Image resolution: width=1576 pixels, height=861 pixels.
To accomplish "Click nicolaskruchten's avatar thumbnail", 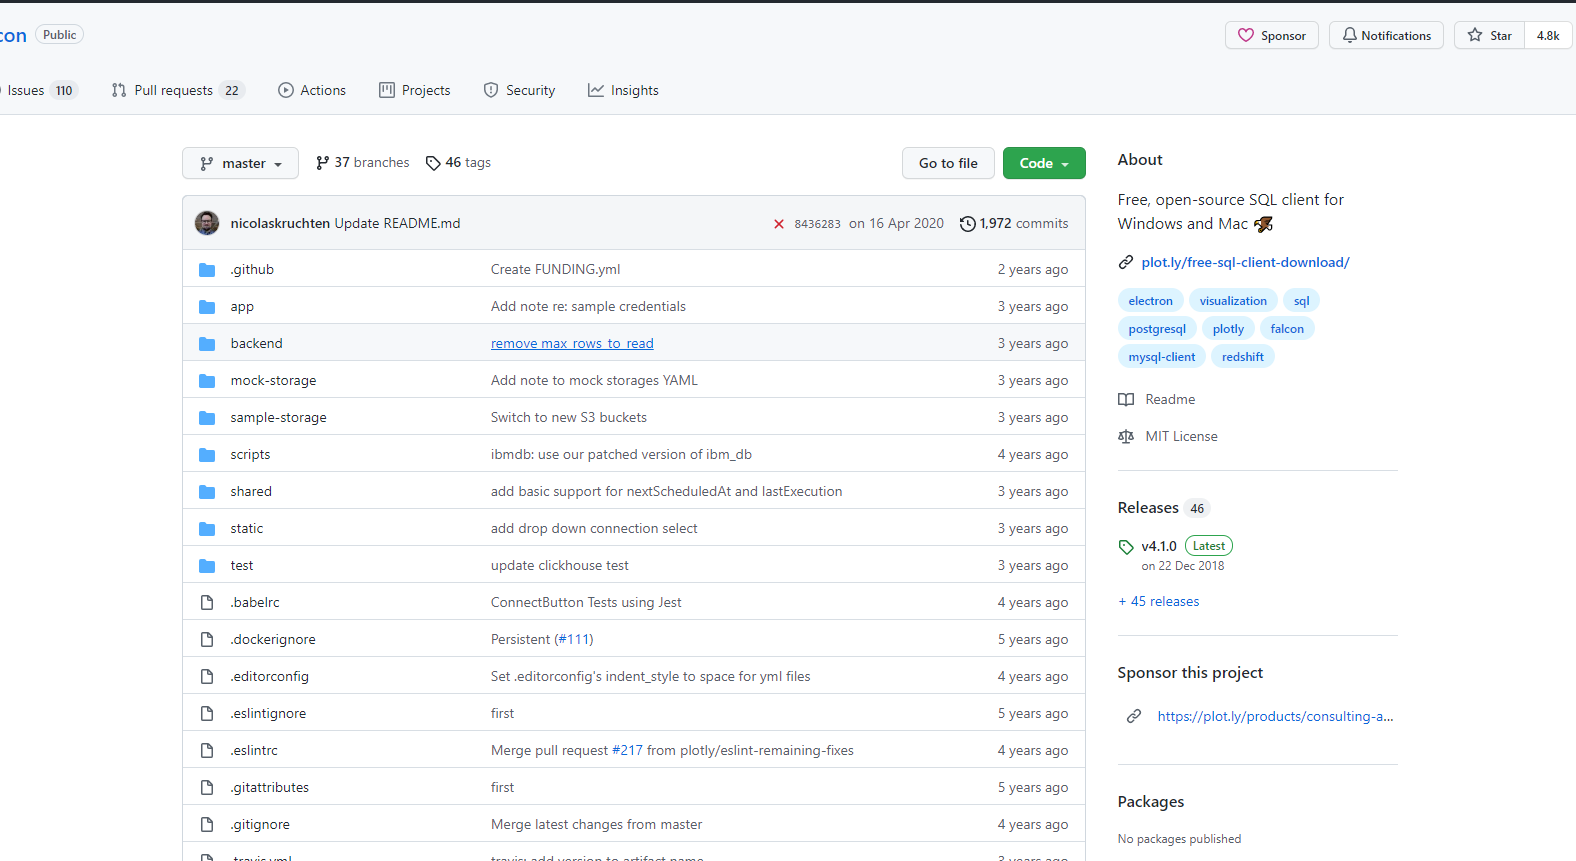I will [207, 223].
